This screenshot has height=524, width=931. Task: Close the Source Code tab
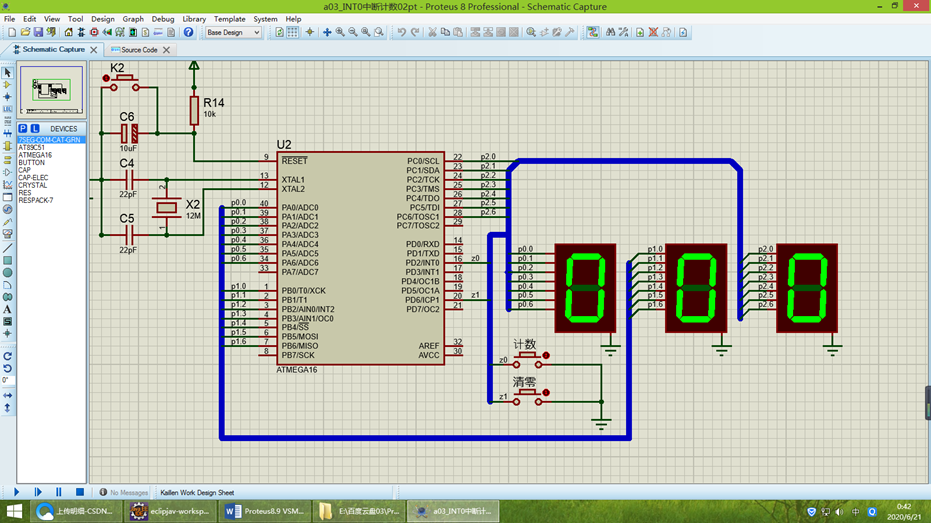point(166,50)
